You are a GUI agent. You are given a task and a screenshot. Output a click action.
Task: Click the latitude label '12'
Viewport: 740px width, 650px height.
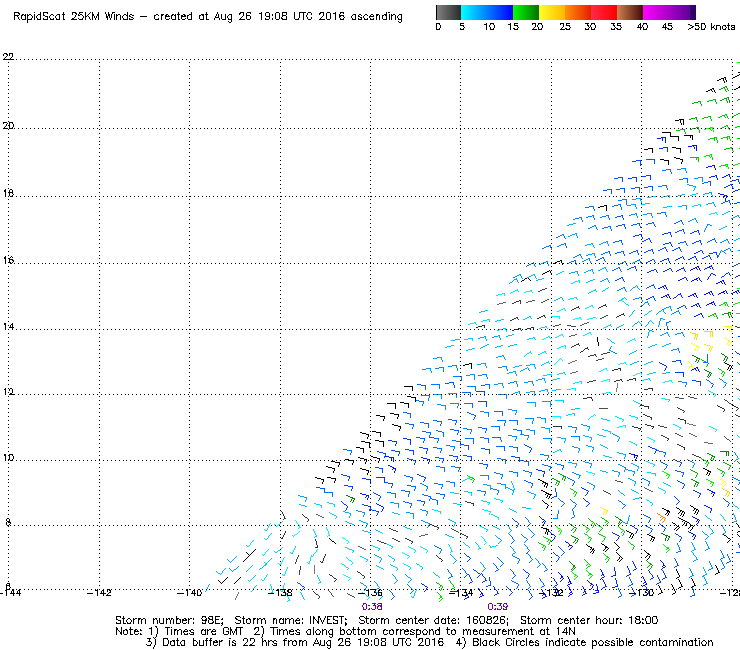pos(8,392)
